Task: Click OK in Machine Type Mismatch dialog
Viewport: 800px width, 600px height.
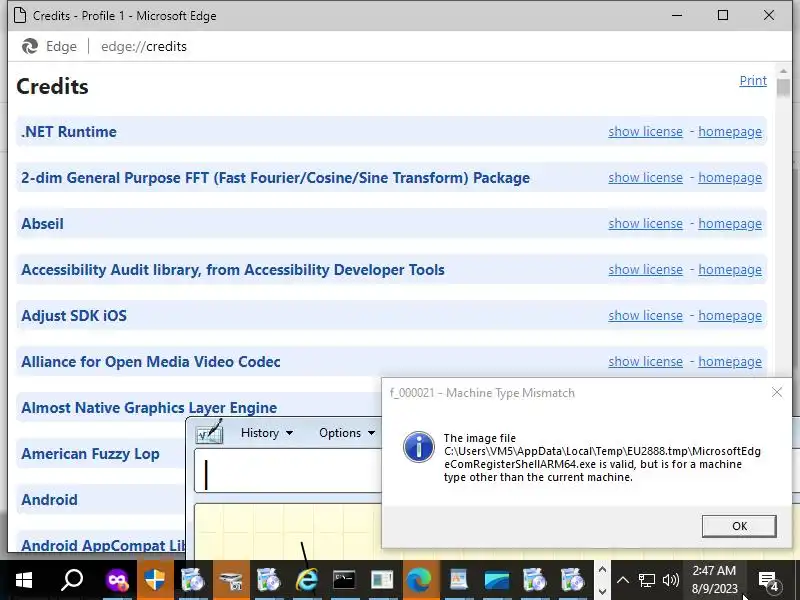Action: click(739, 526)
